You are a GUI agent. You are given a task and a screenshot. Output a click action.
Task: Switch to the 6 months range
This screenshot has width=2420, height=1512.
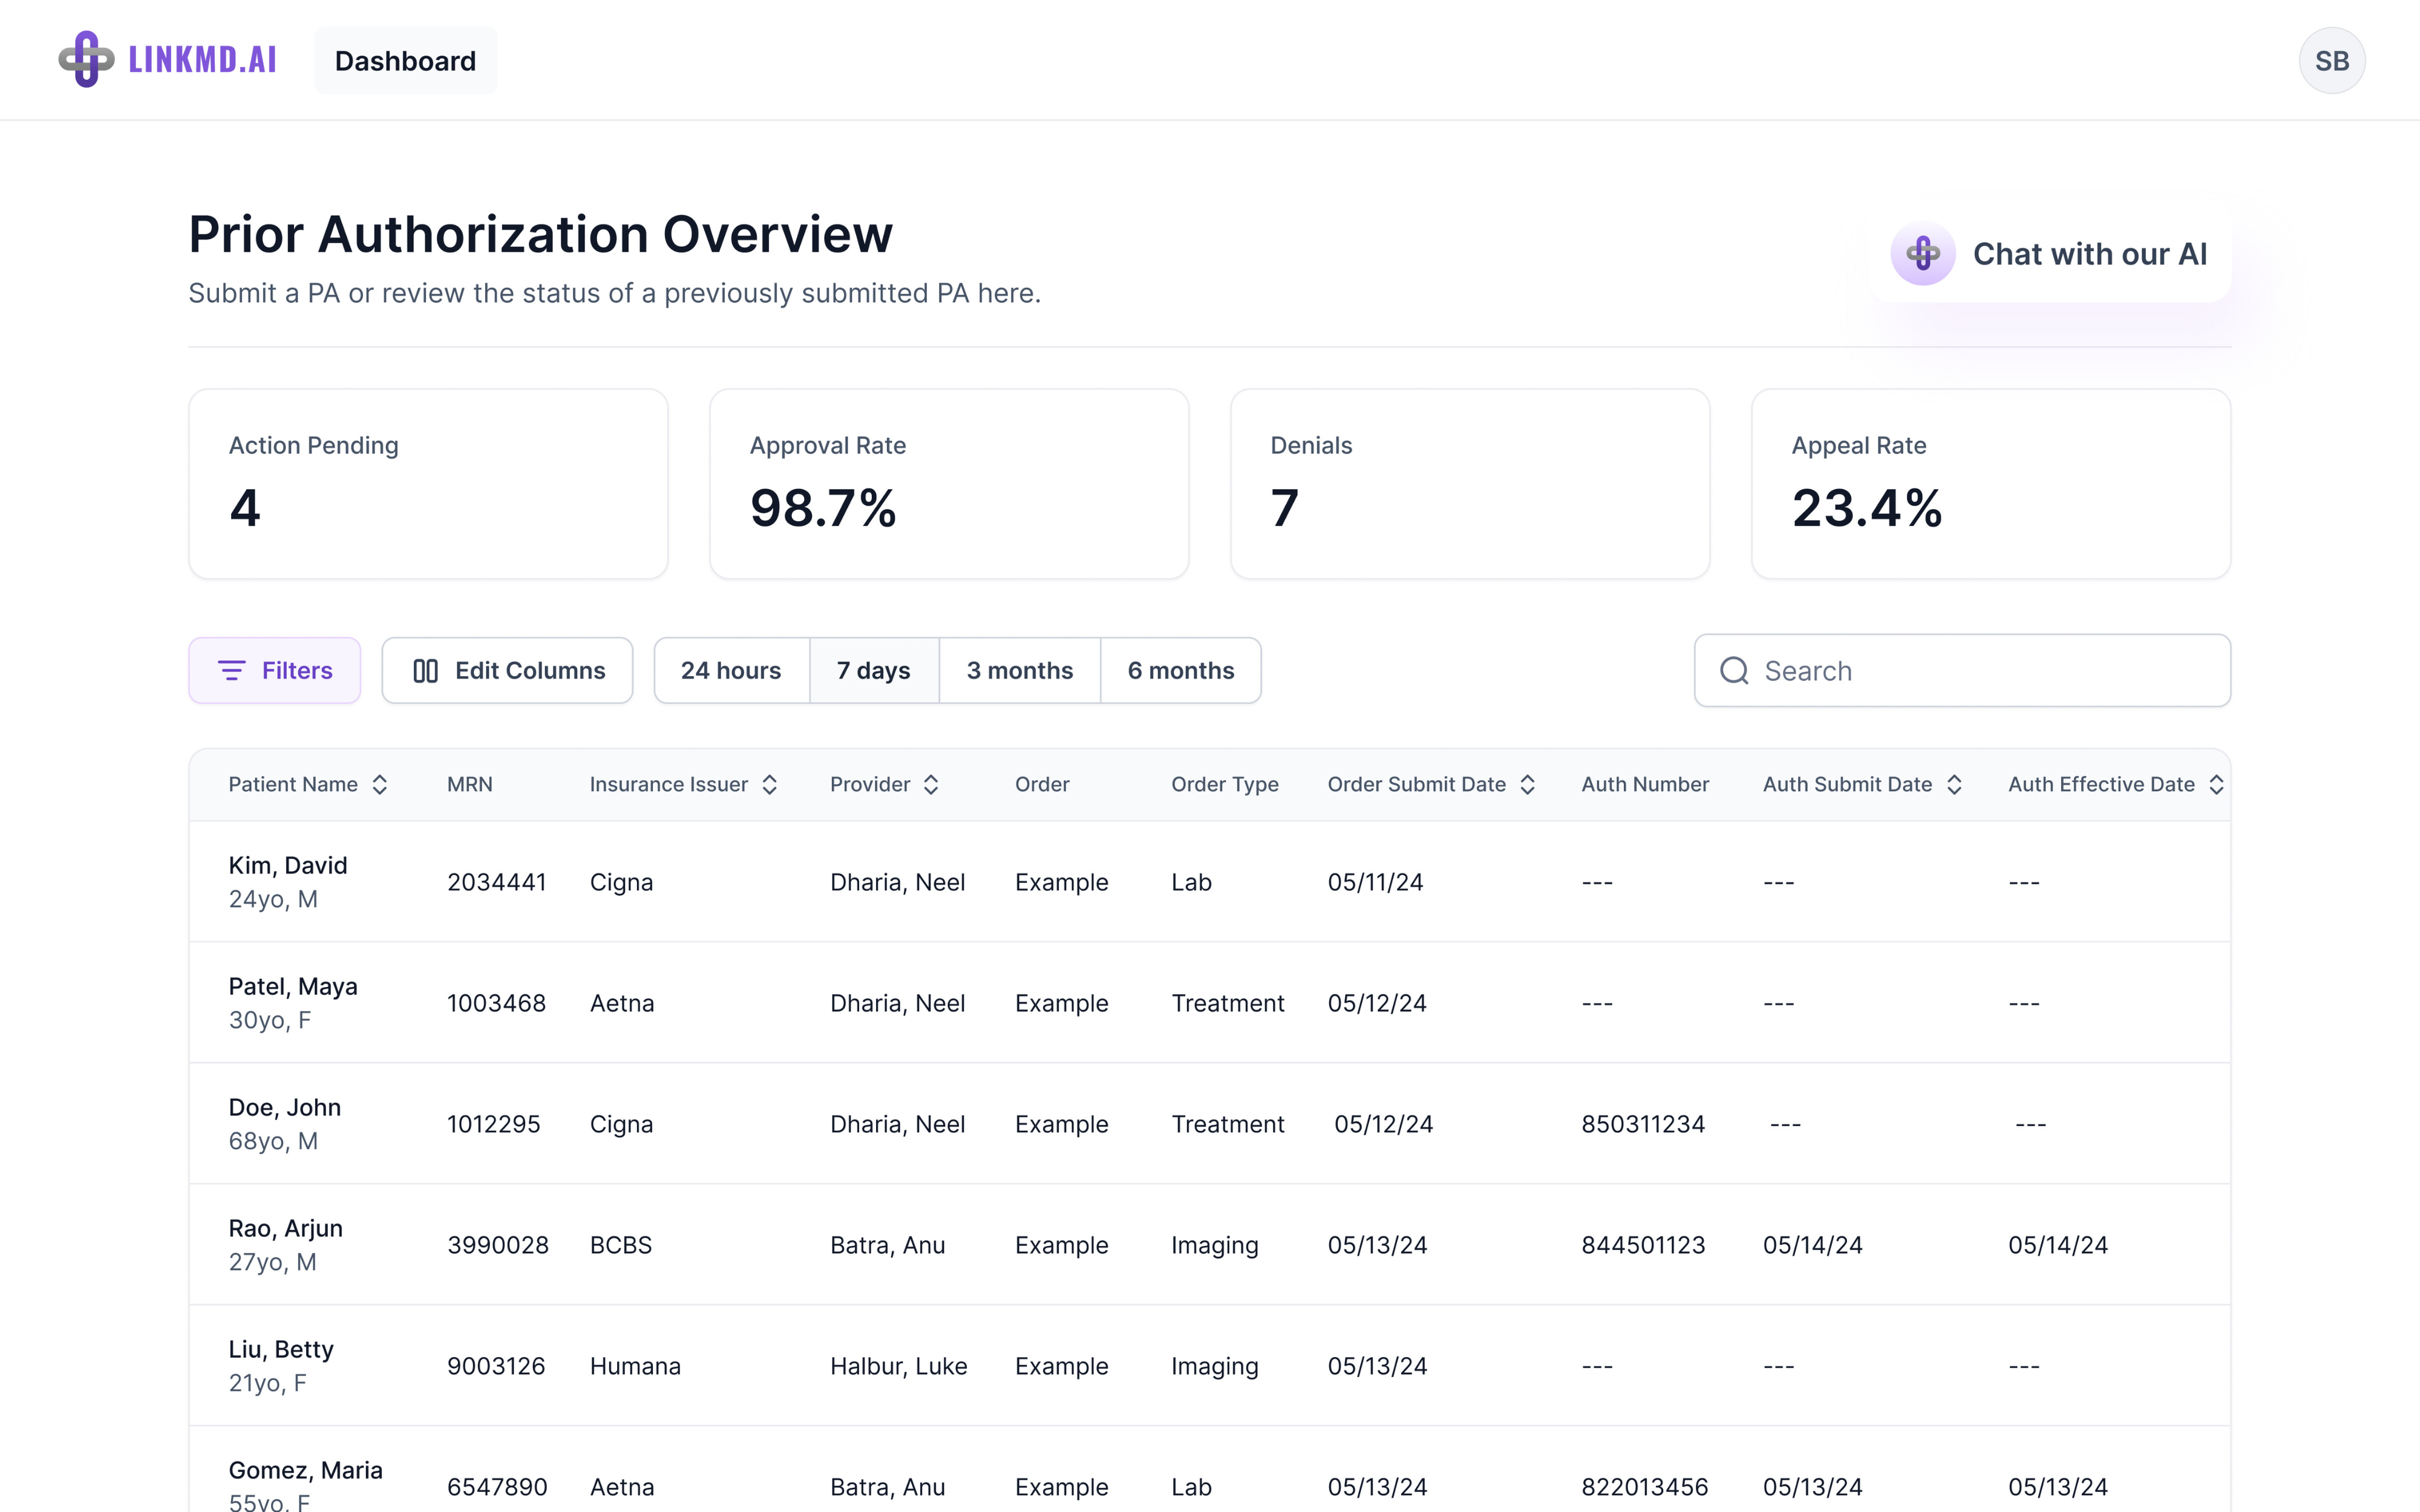tap(1180, 671)
